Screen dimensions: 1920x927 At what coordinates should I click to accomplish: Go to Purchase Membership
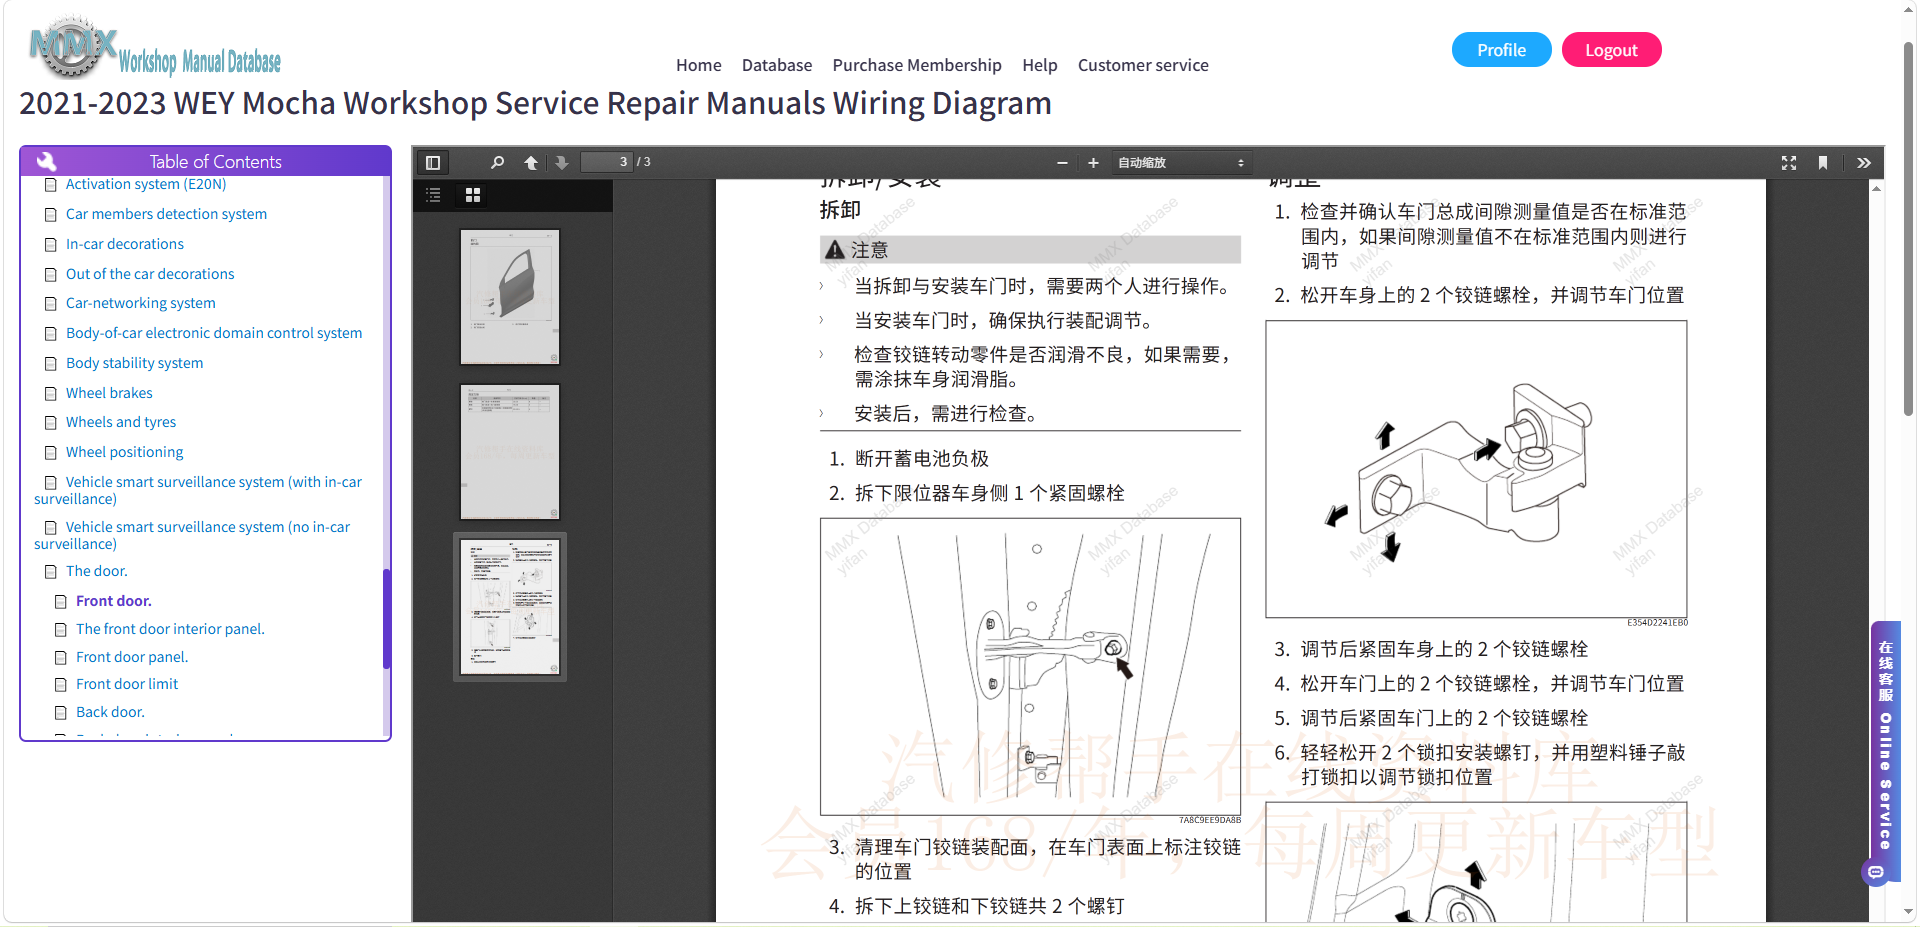[x=917, y=65]
